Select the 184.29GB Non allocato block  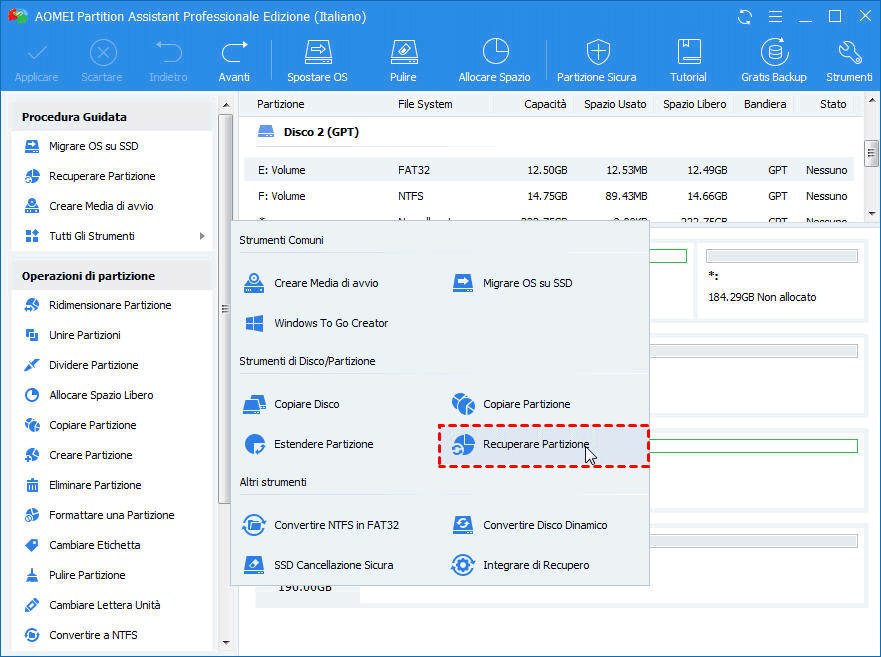pyautogui.click(x=782, y=280)
